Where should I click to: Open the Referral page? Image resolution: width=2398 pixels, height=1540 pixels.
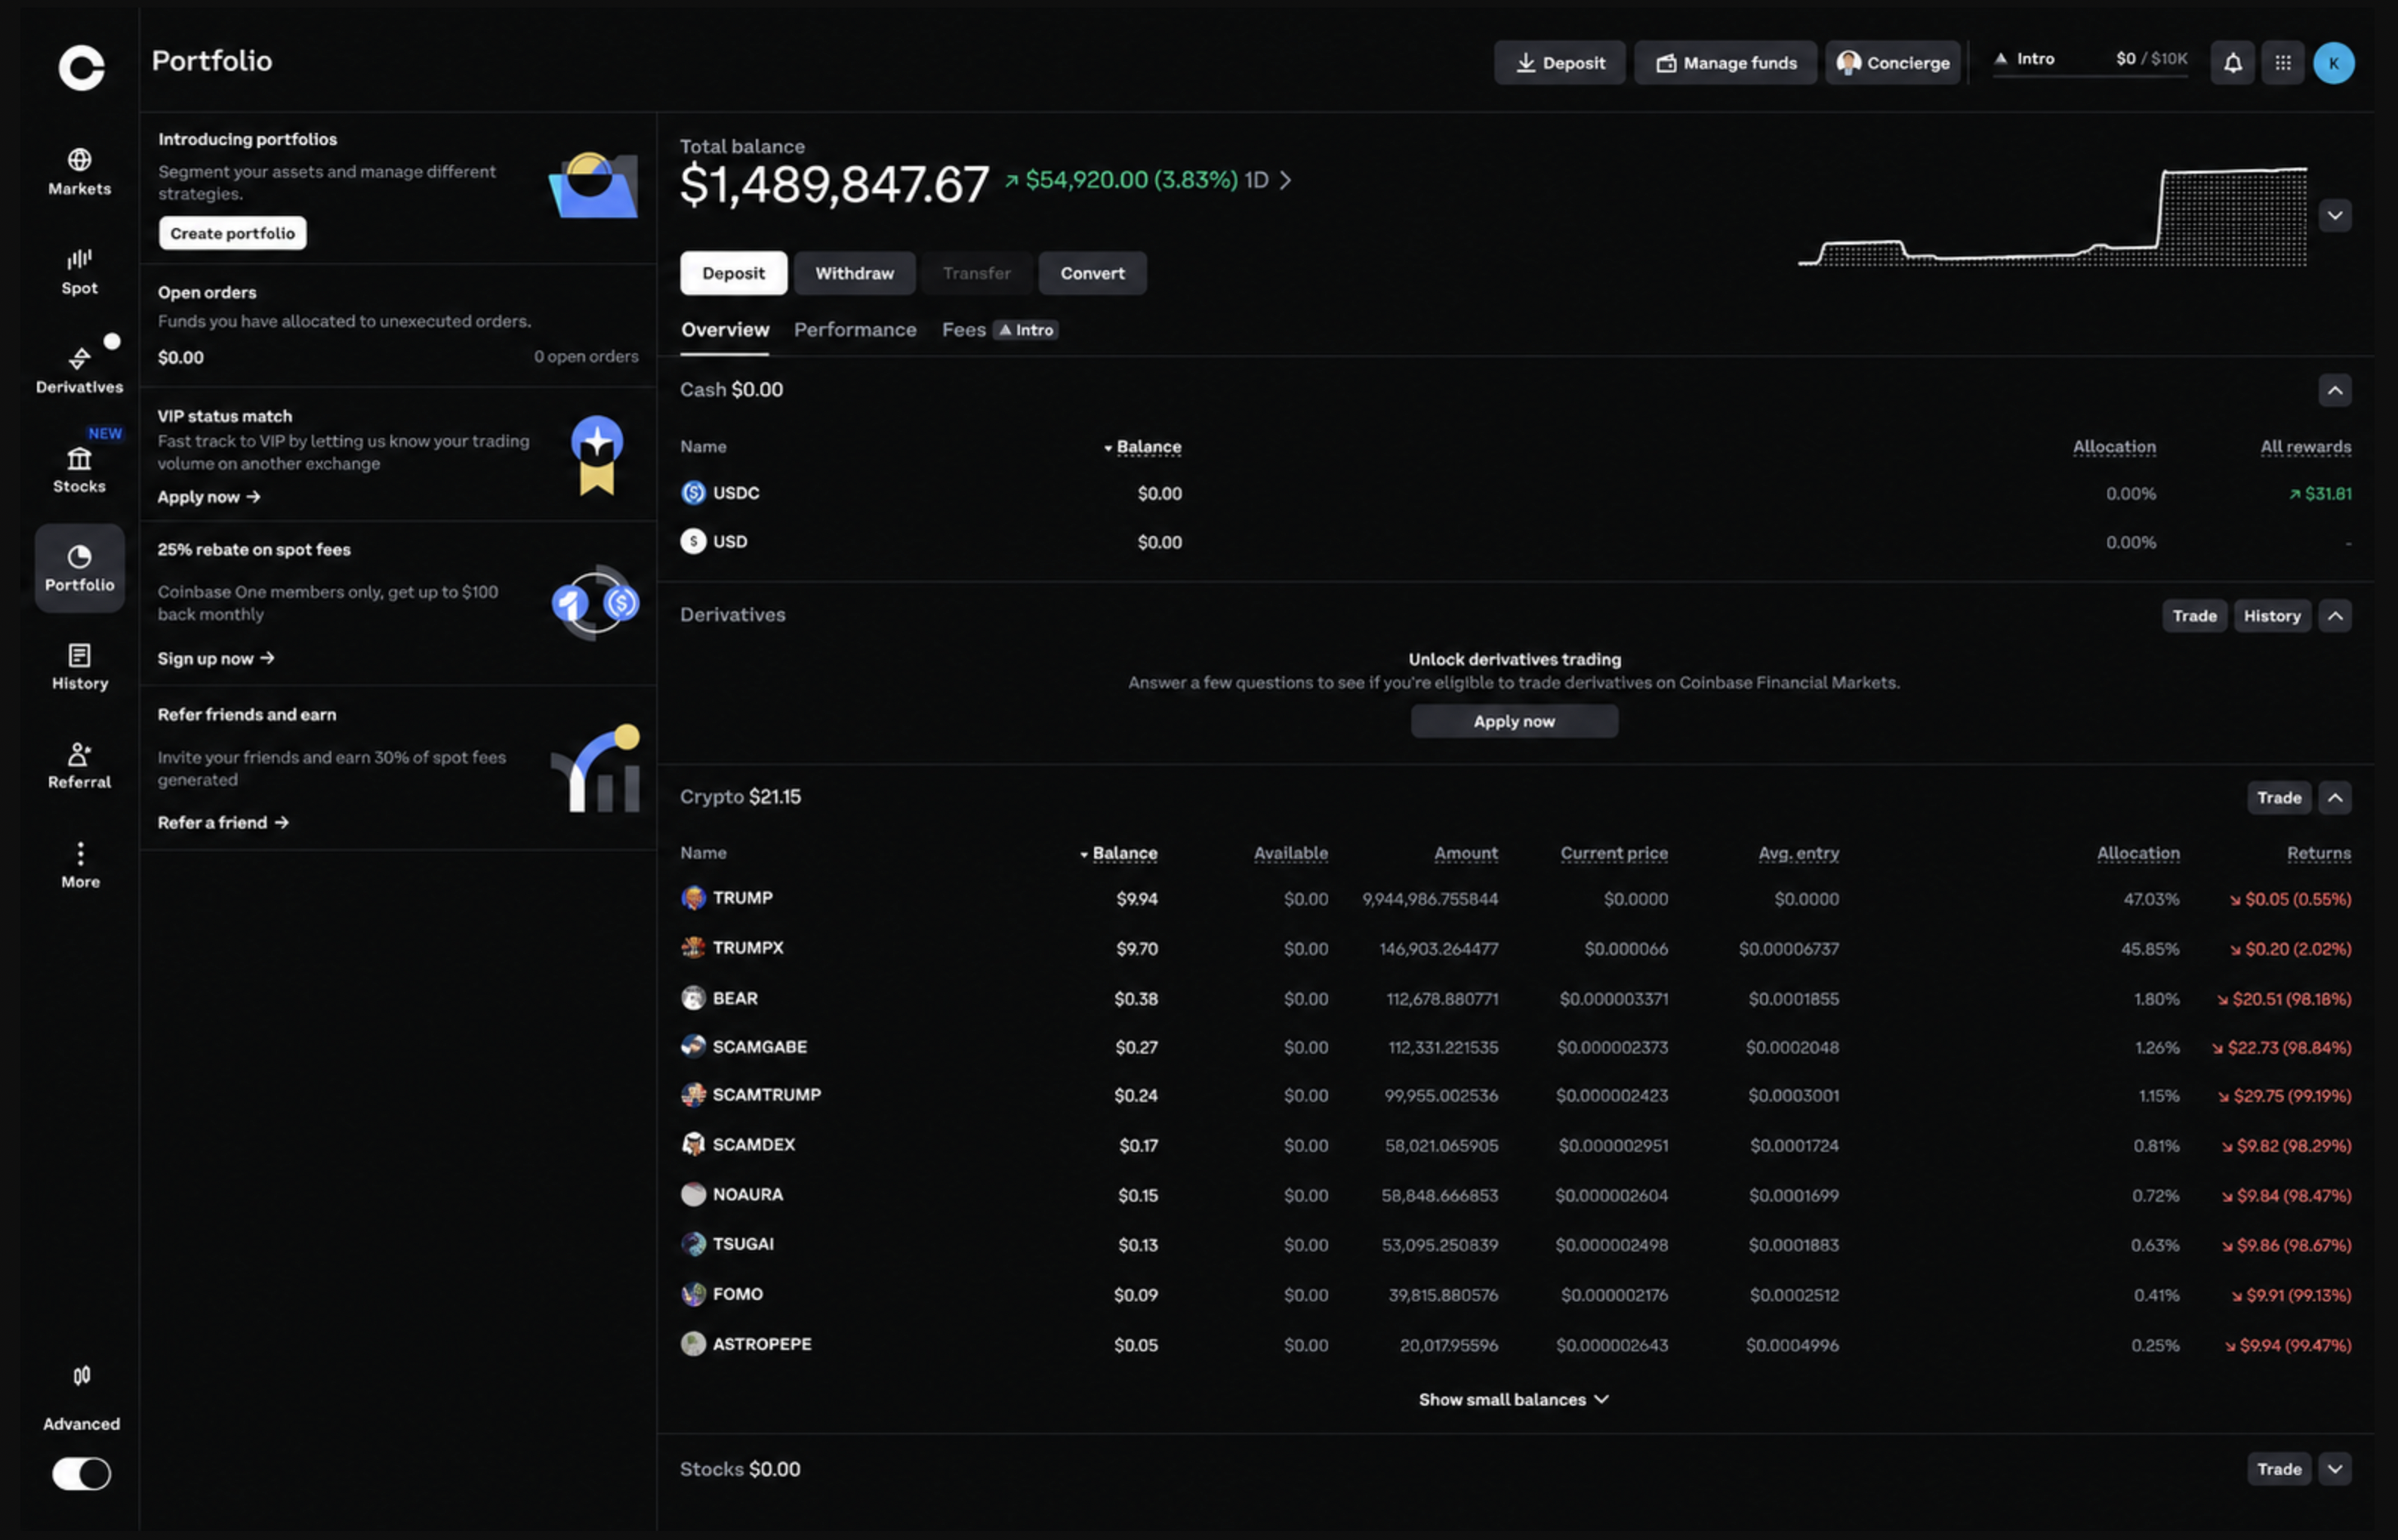(80, 766)
